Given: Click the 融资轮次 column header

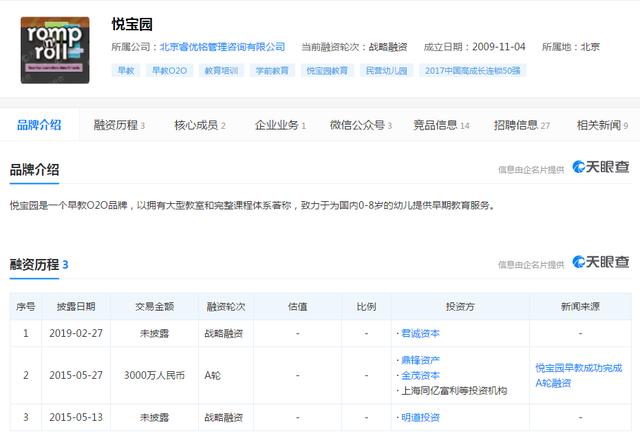Looking at the screenshot, I should pos(226,307).
